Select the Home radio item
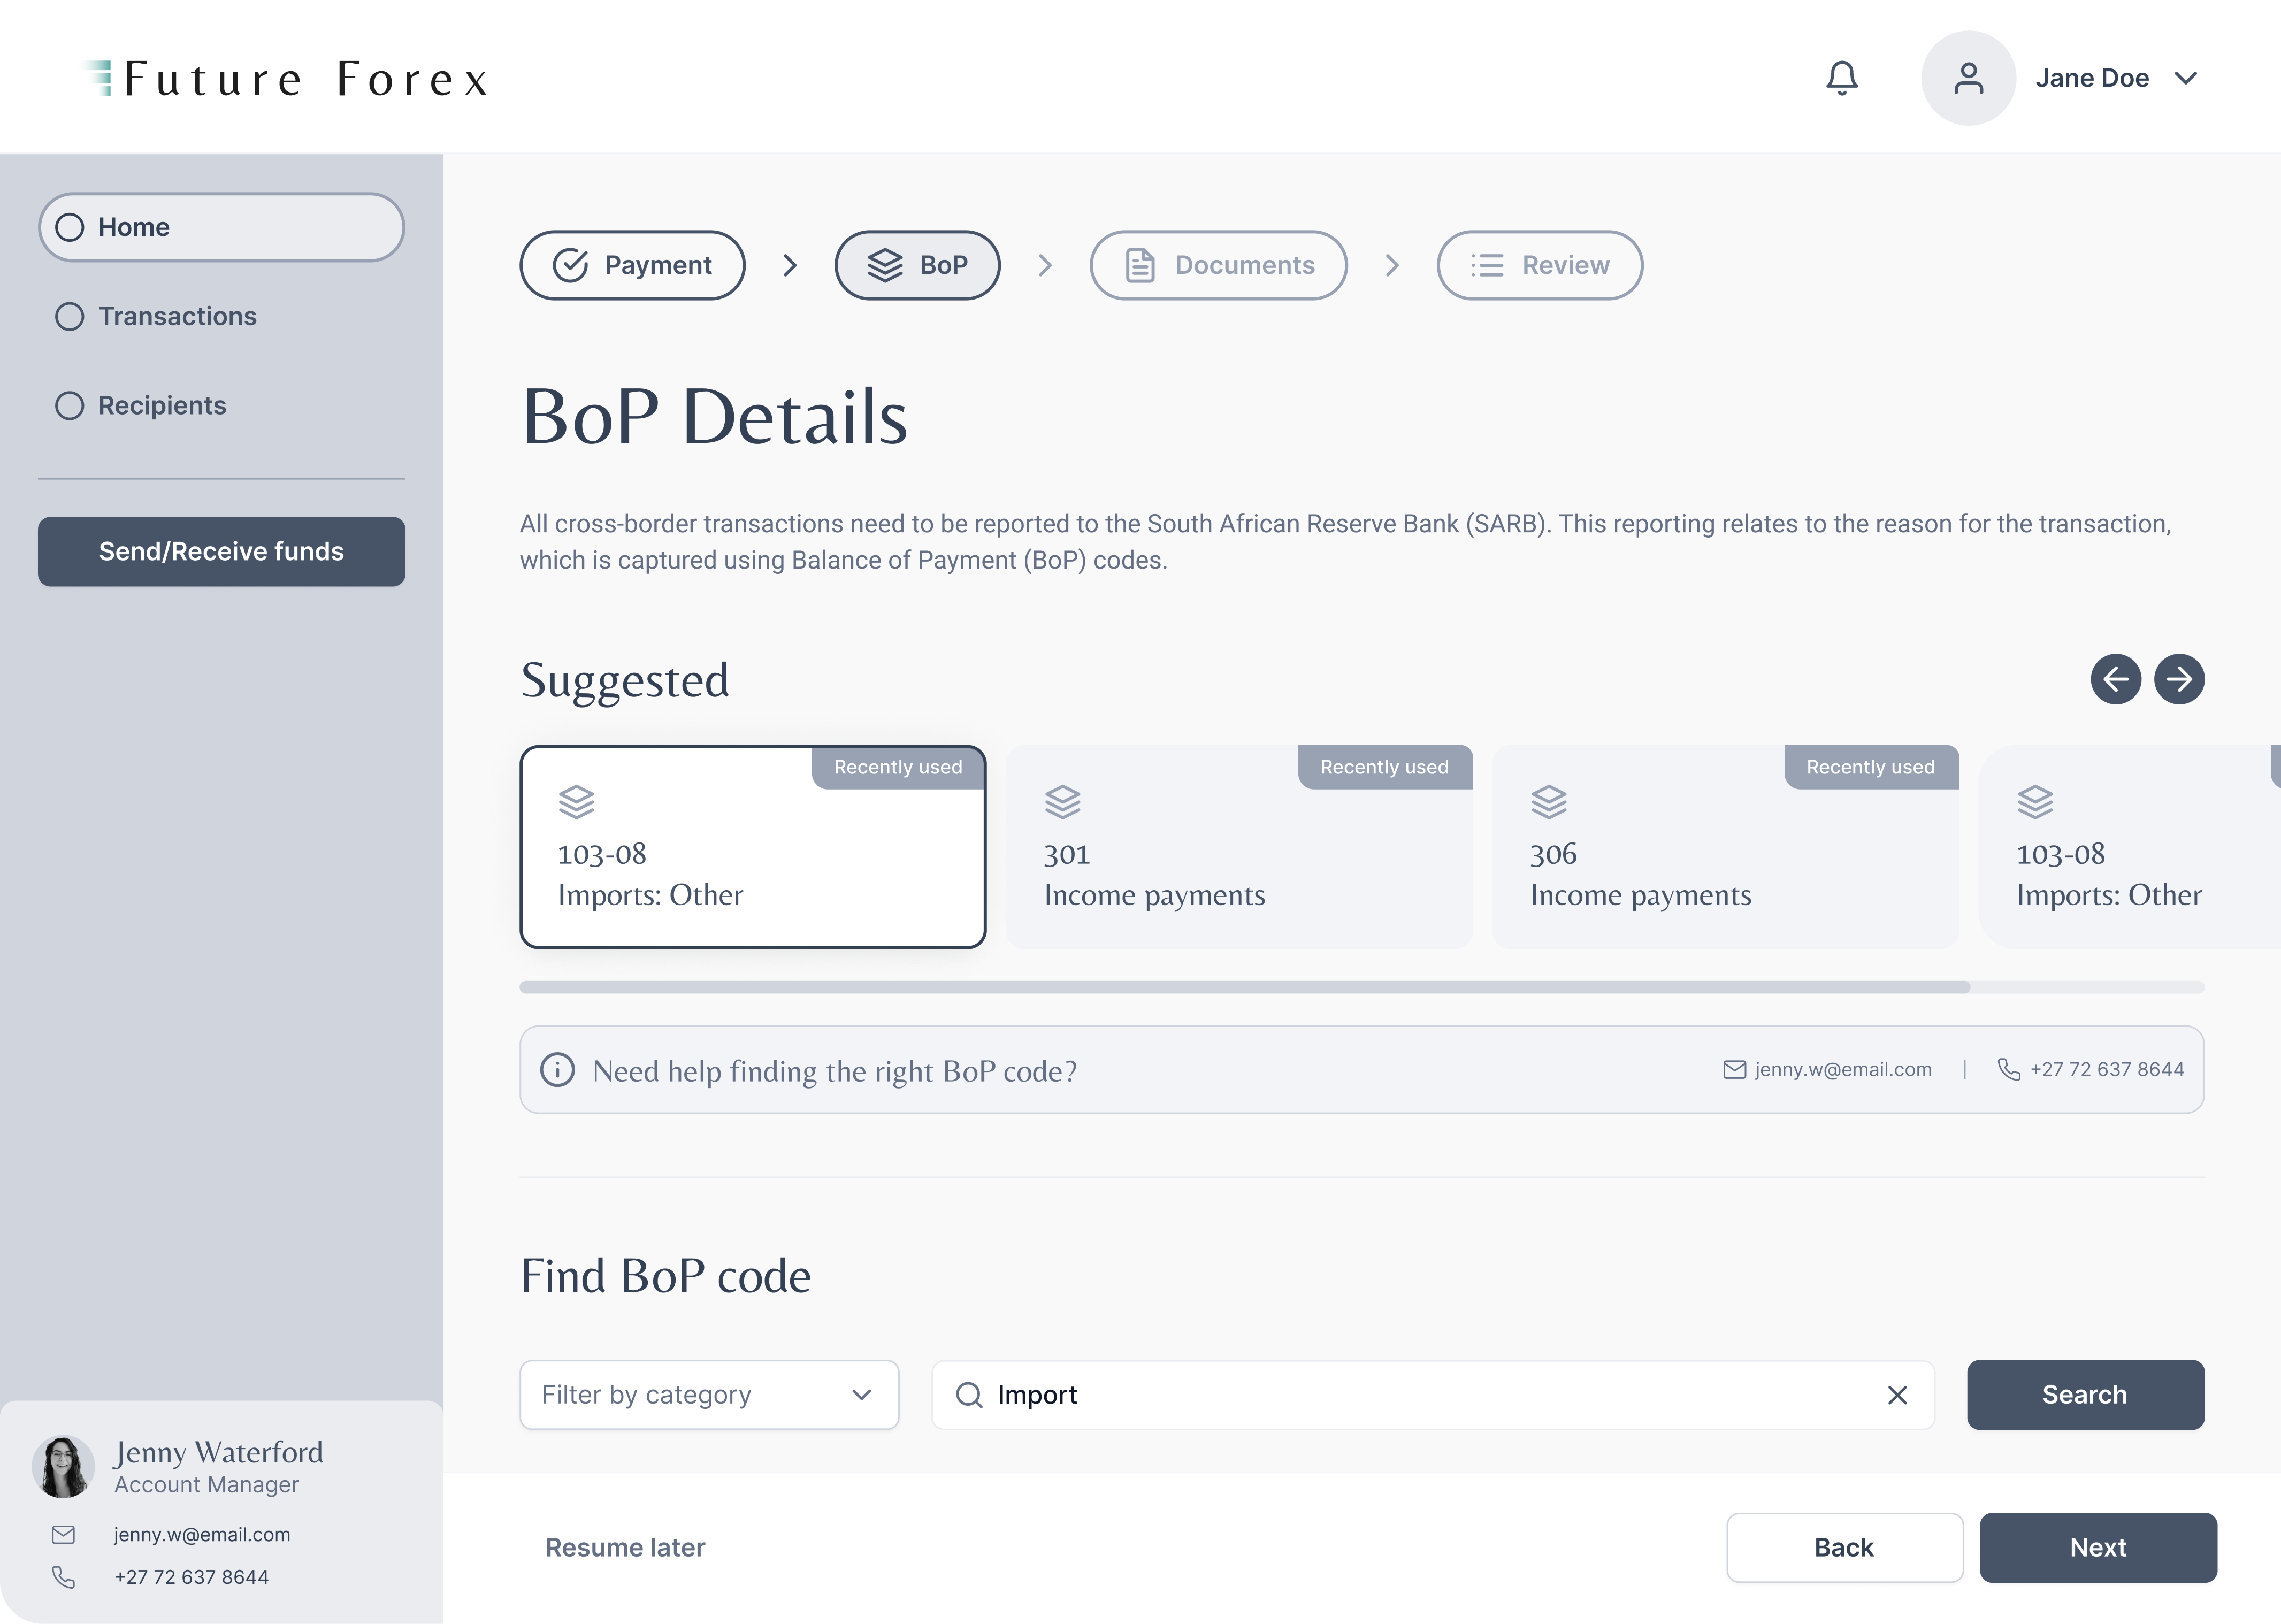Image resolution: width=2281 pixels, height=1624 pixels. [x=70, y=227]
